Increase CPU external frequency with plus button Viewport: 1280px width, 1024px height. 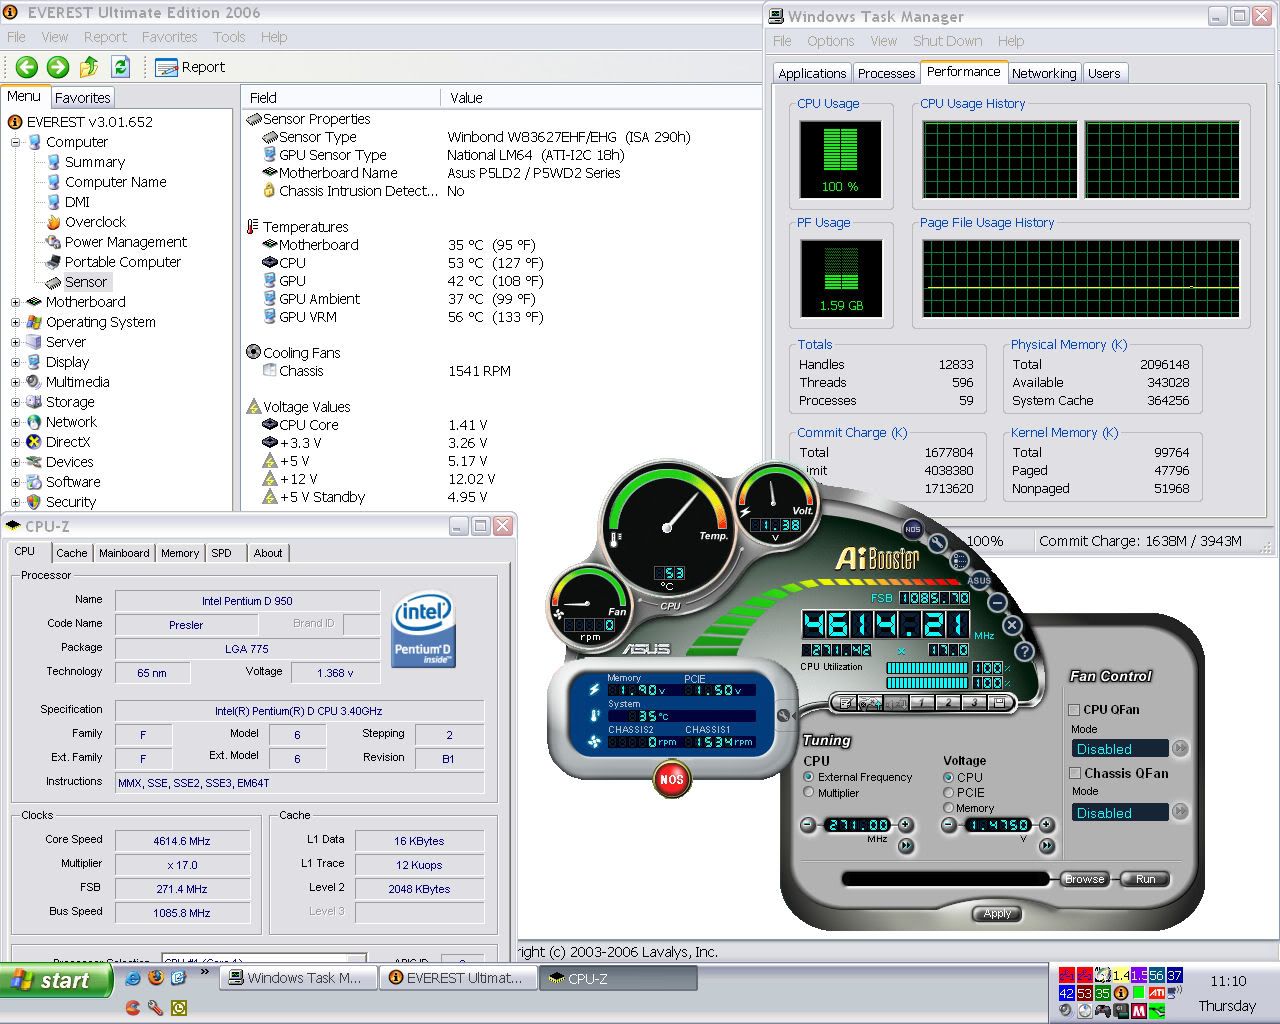pos(906,825)
